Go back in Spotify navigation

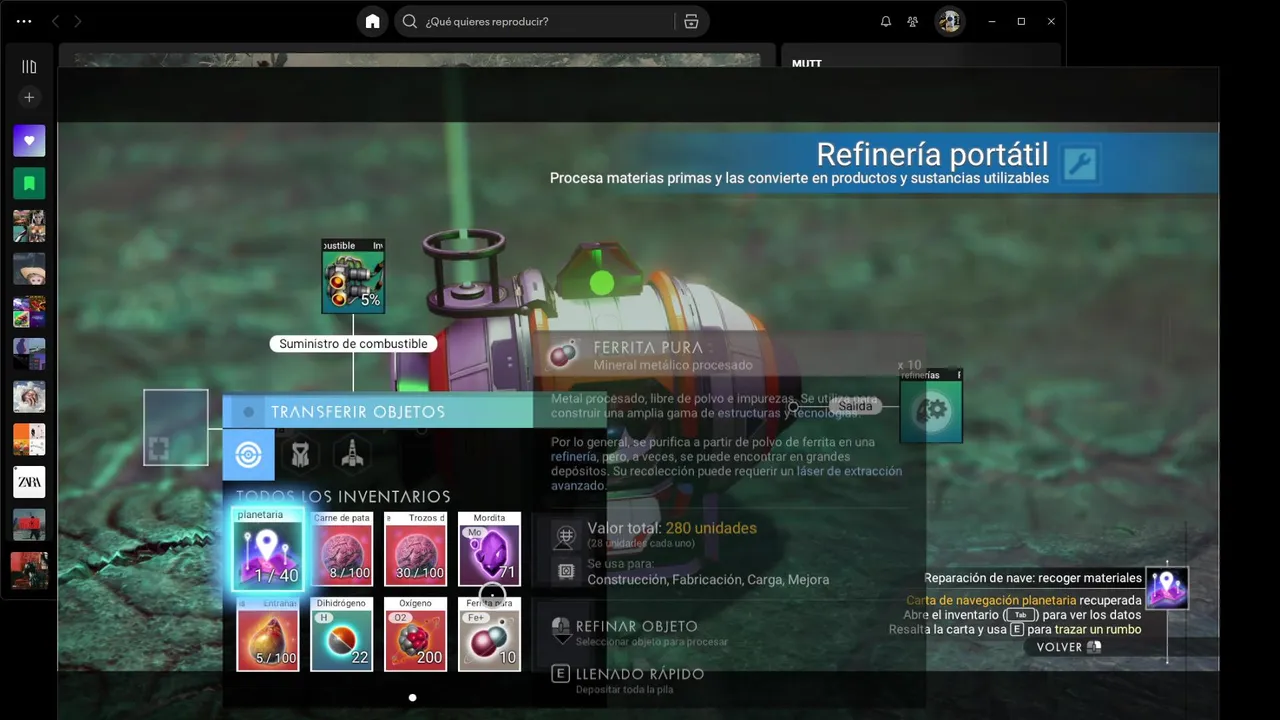pos(55,21)
